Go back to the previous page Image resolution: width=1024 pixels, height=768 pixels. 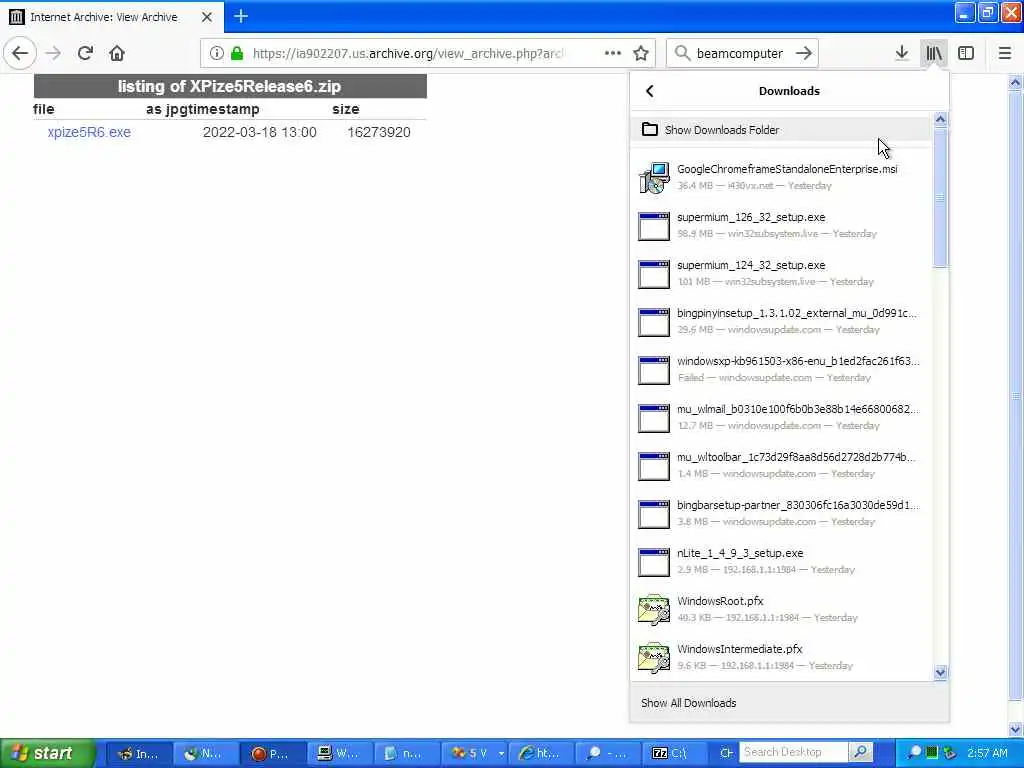20,53
